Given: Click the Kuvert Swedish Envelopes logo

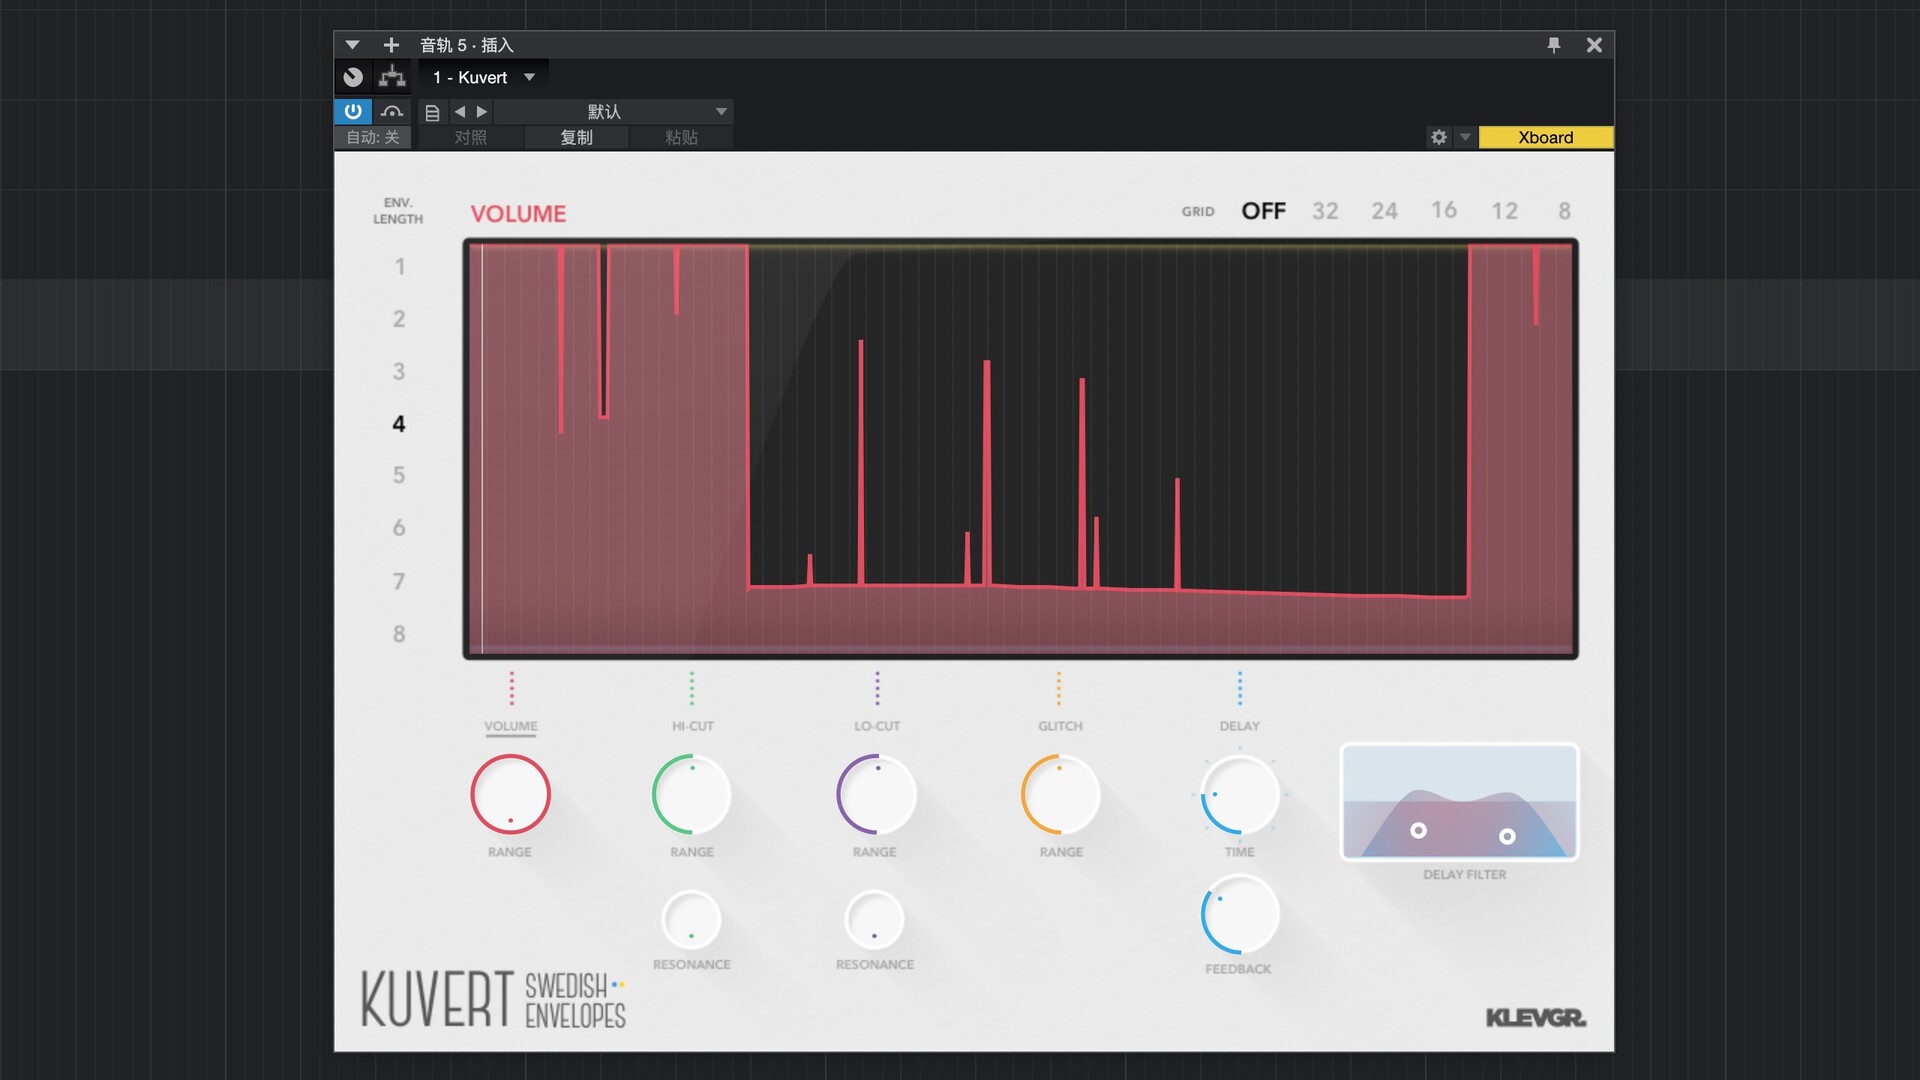Looking at the screenshot, I should coord(494,998).
